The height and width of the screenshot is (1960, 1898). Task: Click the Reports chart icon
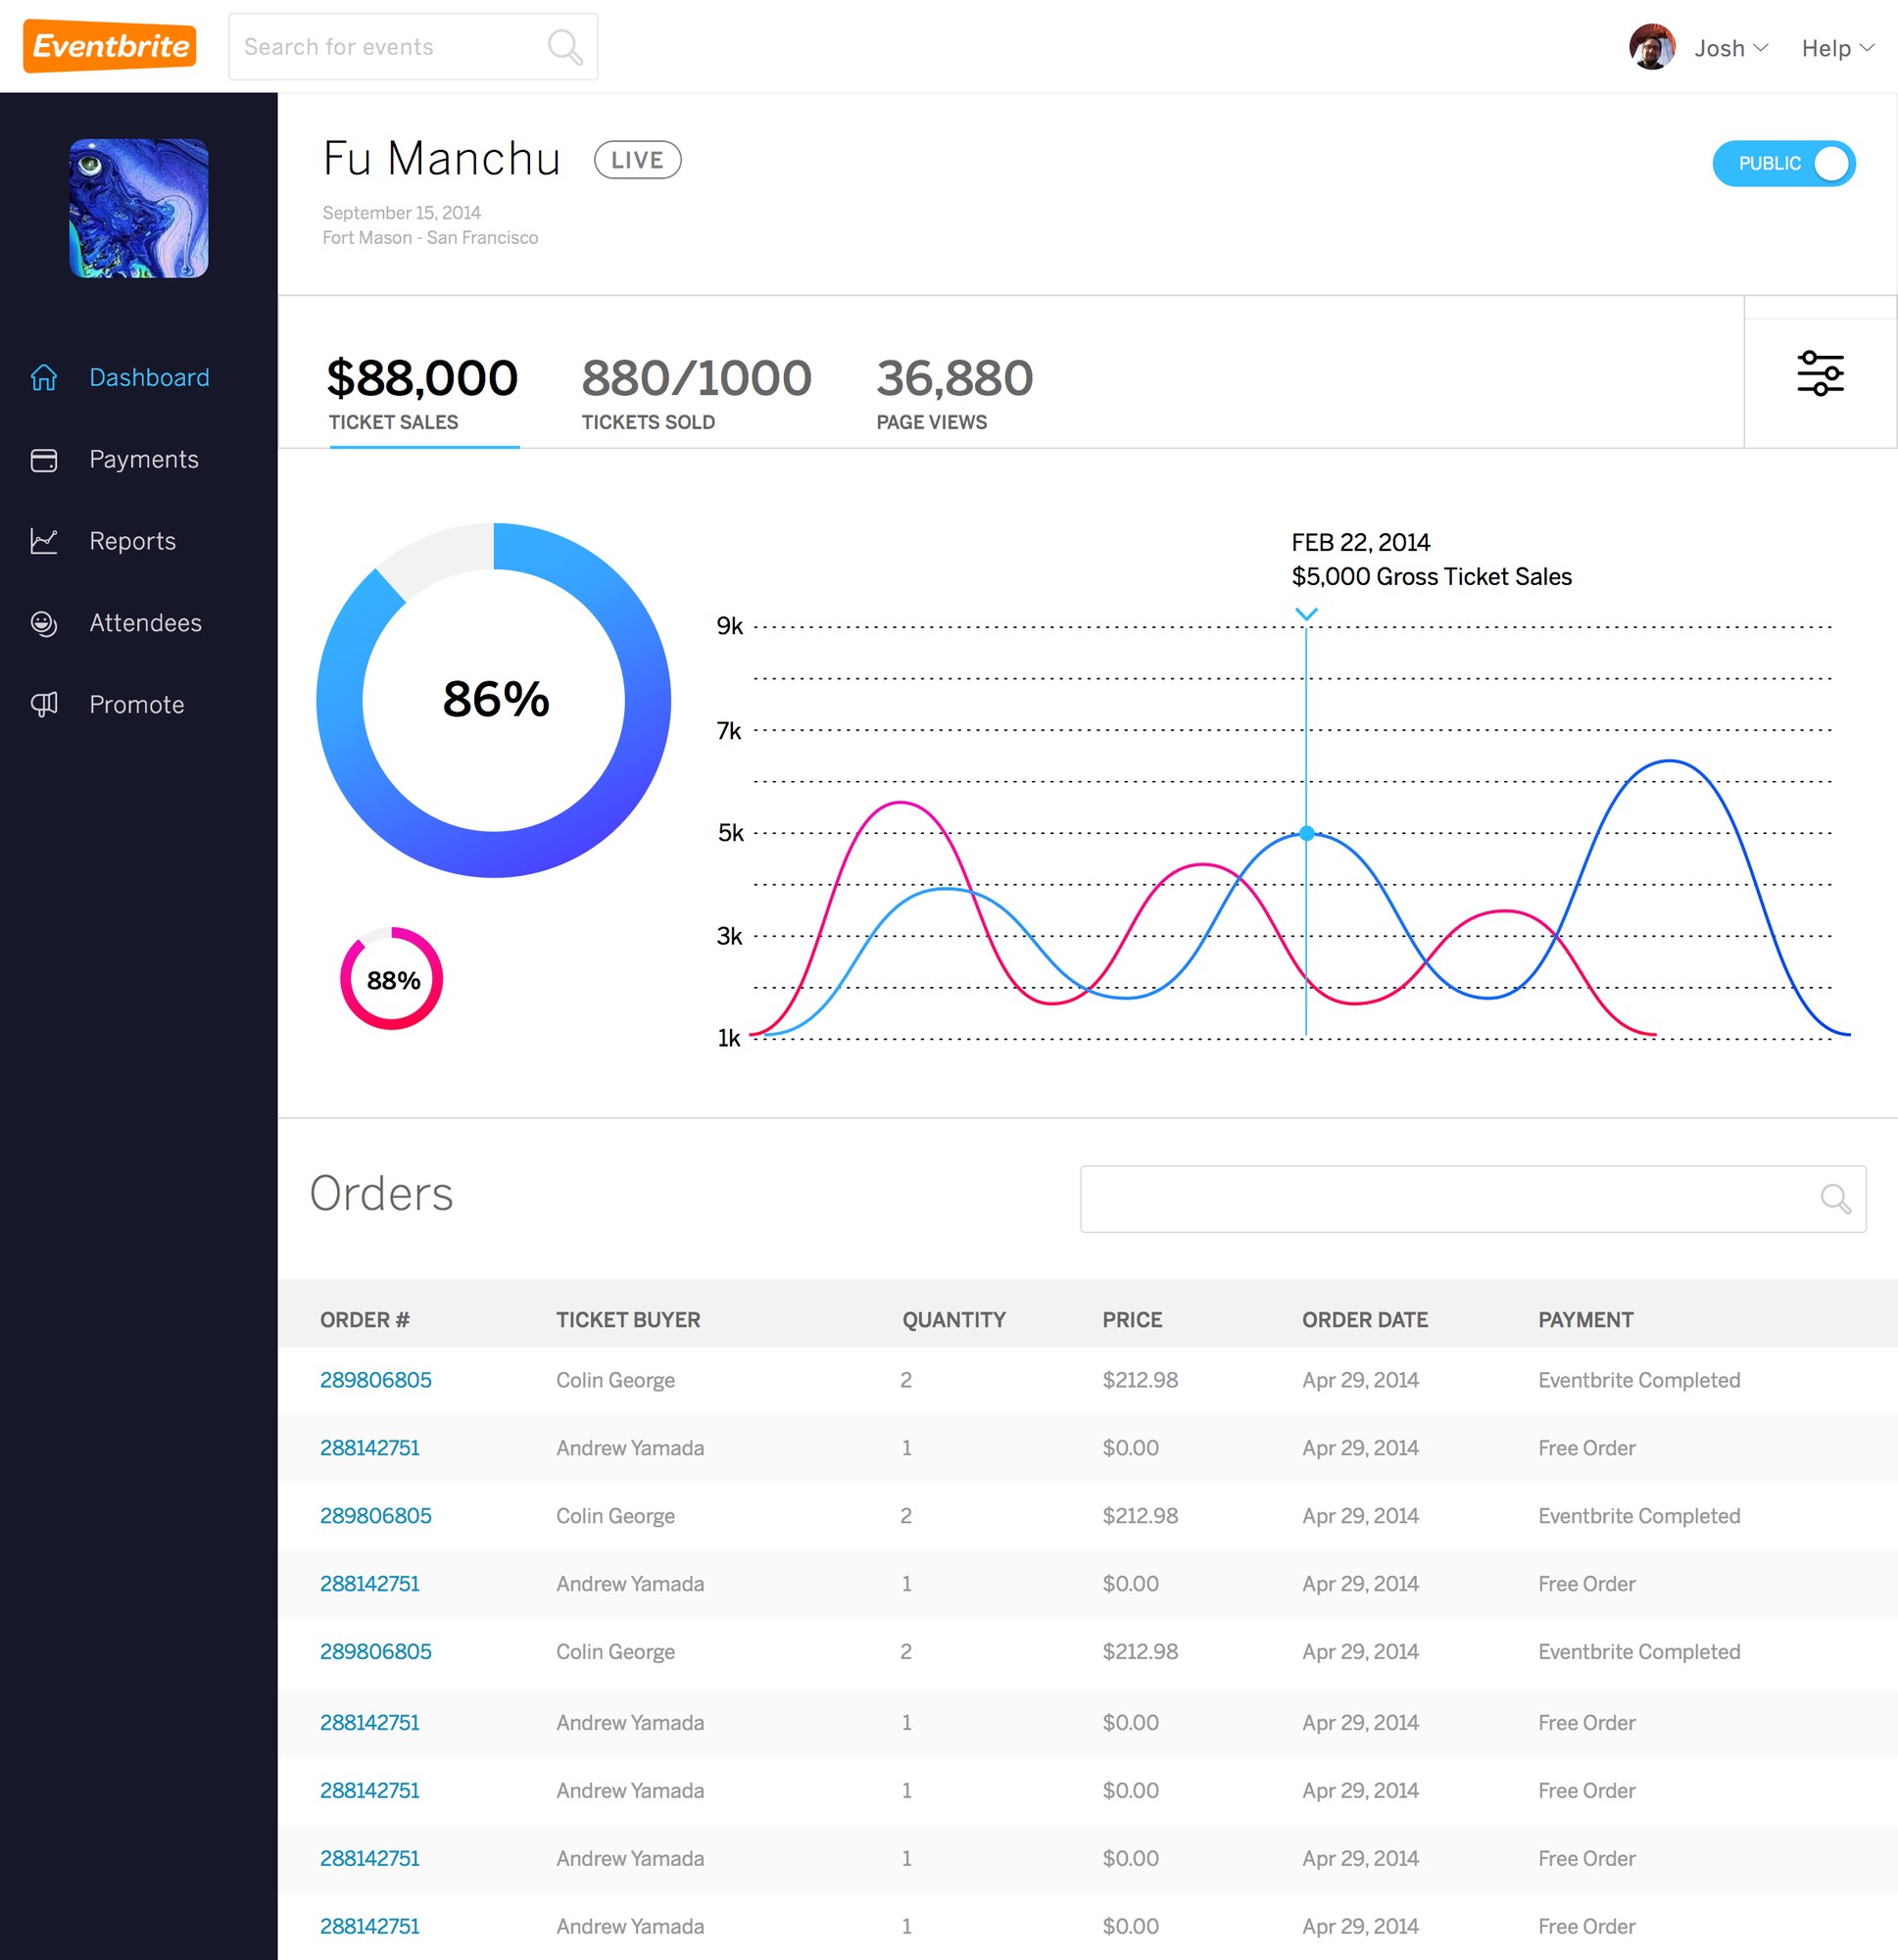click(x=44, y=541)
